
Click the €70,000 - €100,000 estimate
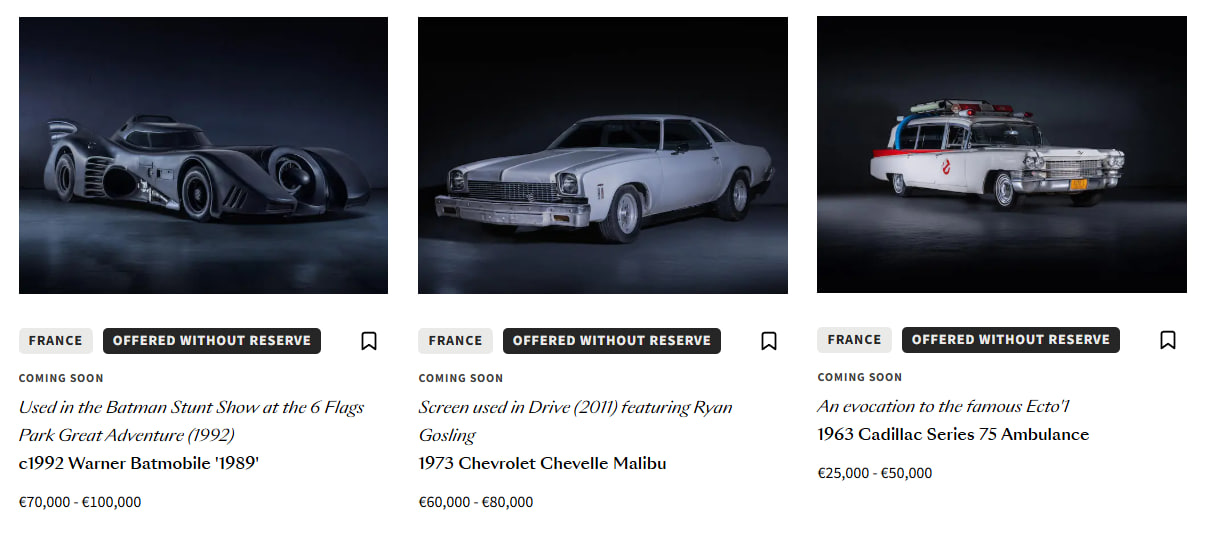point(80,502)
